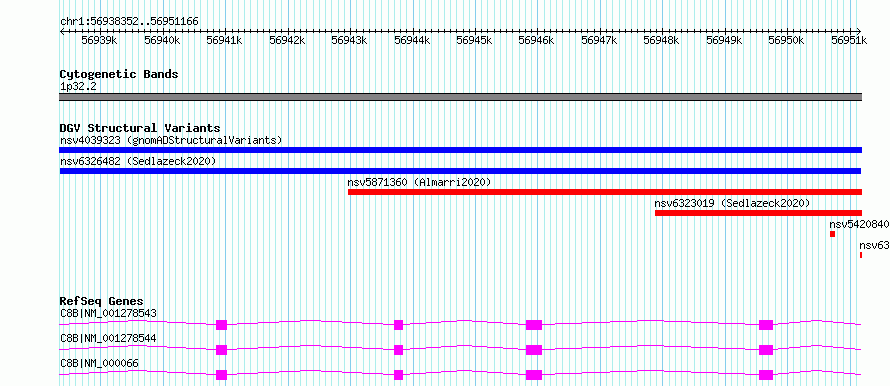
Task: Select NM_000066 exon between 56943k and 56944k
Action: (x=398, y=375)
